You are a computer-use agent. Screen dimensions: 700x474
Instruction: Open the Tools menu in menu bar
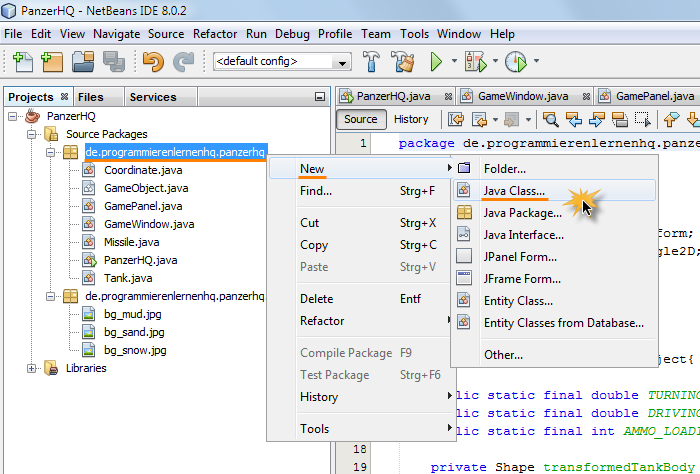(414, 34)
